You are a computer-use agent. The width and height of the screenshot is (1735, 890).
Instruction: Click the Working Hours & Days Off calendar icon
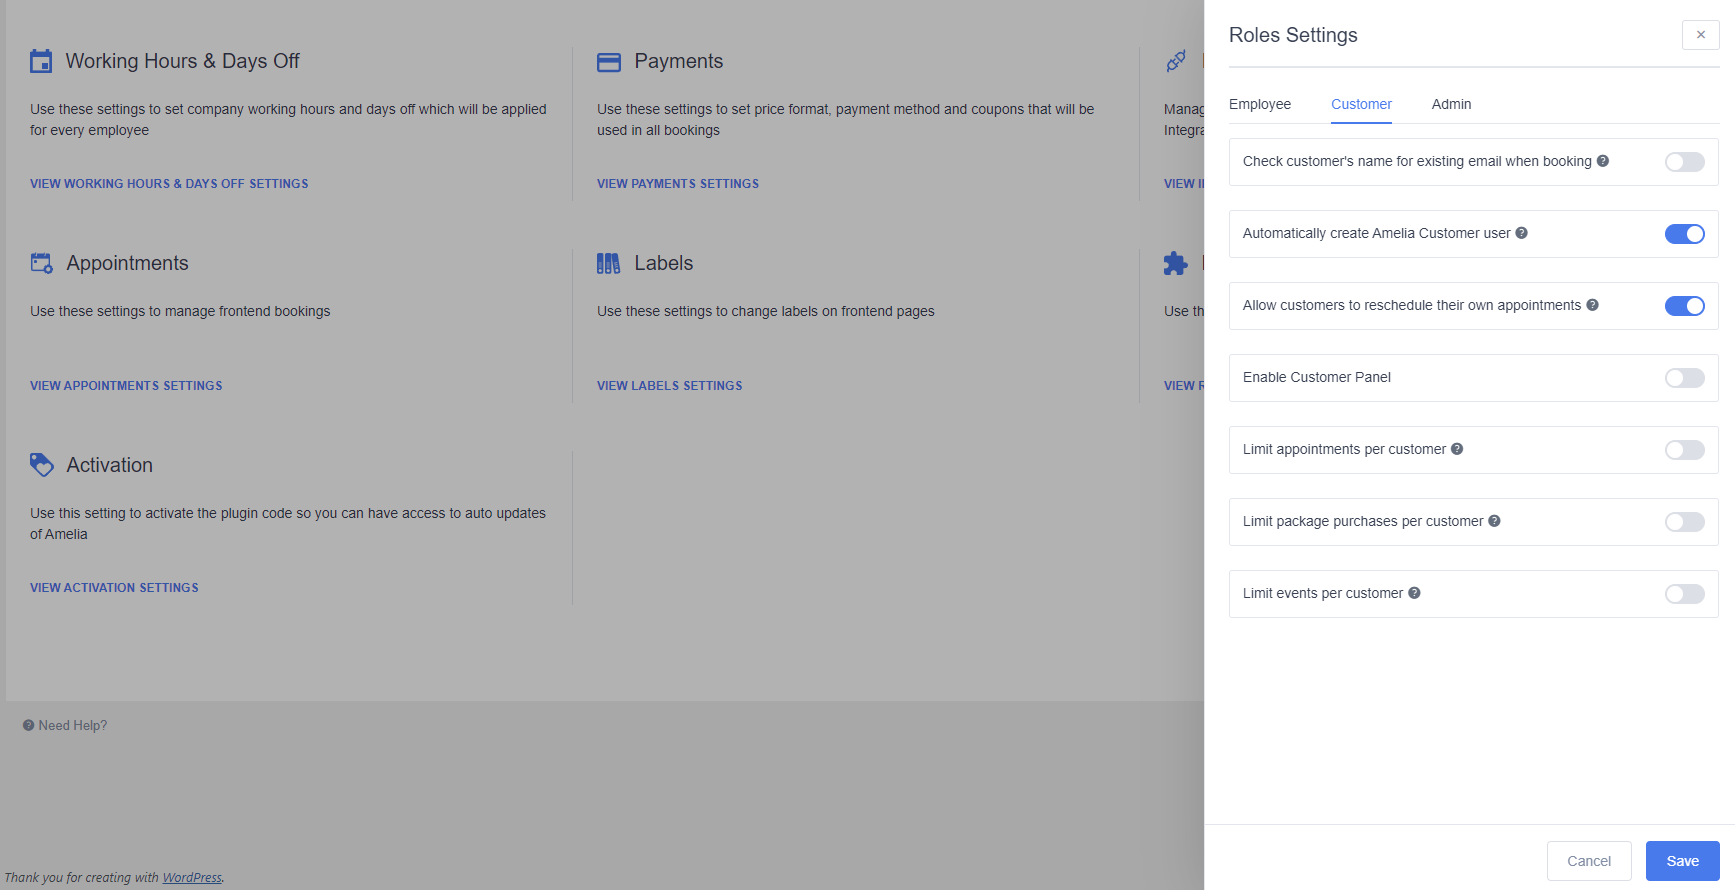point(41,61)
